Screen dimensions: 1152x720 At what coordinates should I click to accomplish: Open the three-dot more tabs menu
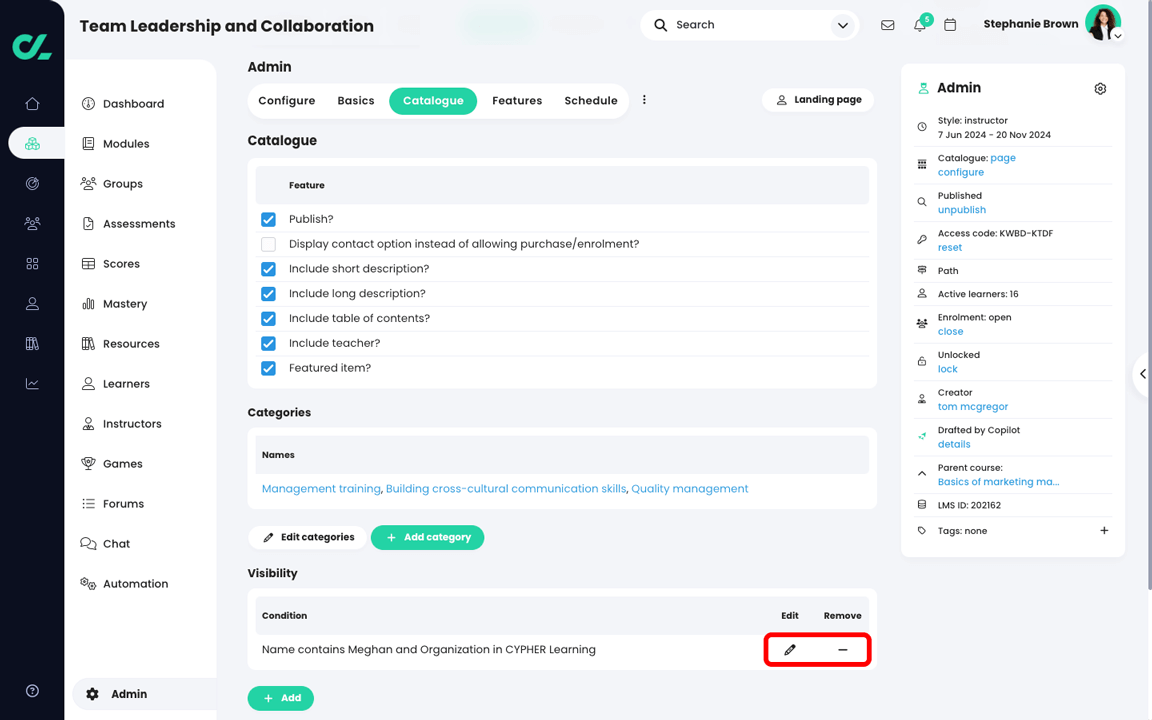click(x=644, y=100)
